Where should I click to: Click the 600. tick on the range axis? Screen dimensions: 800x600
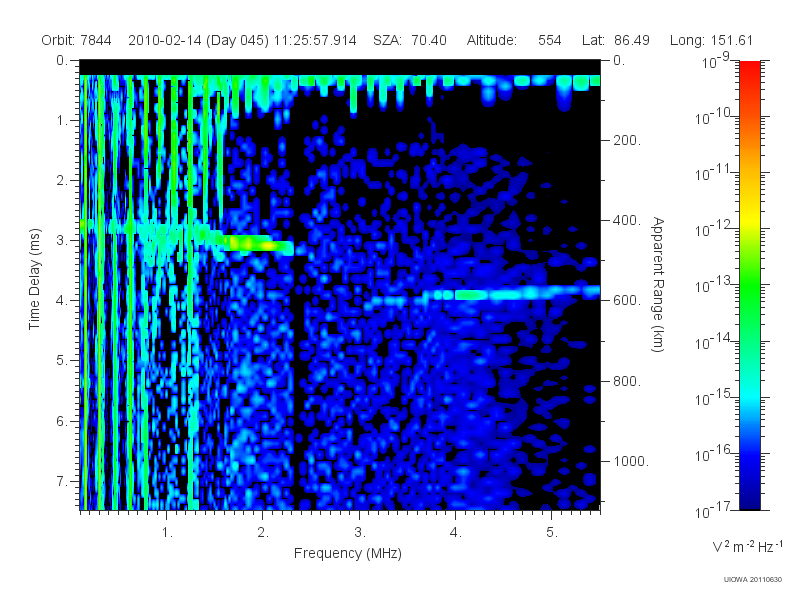point(627,300)
